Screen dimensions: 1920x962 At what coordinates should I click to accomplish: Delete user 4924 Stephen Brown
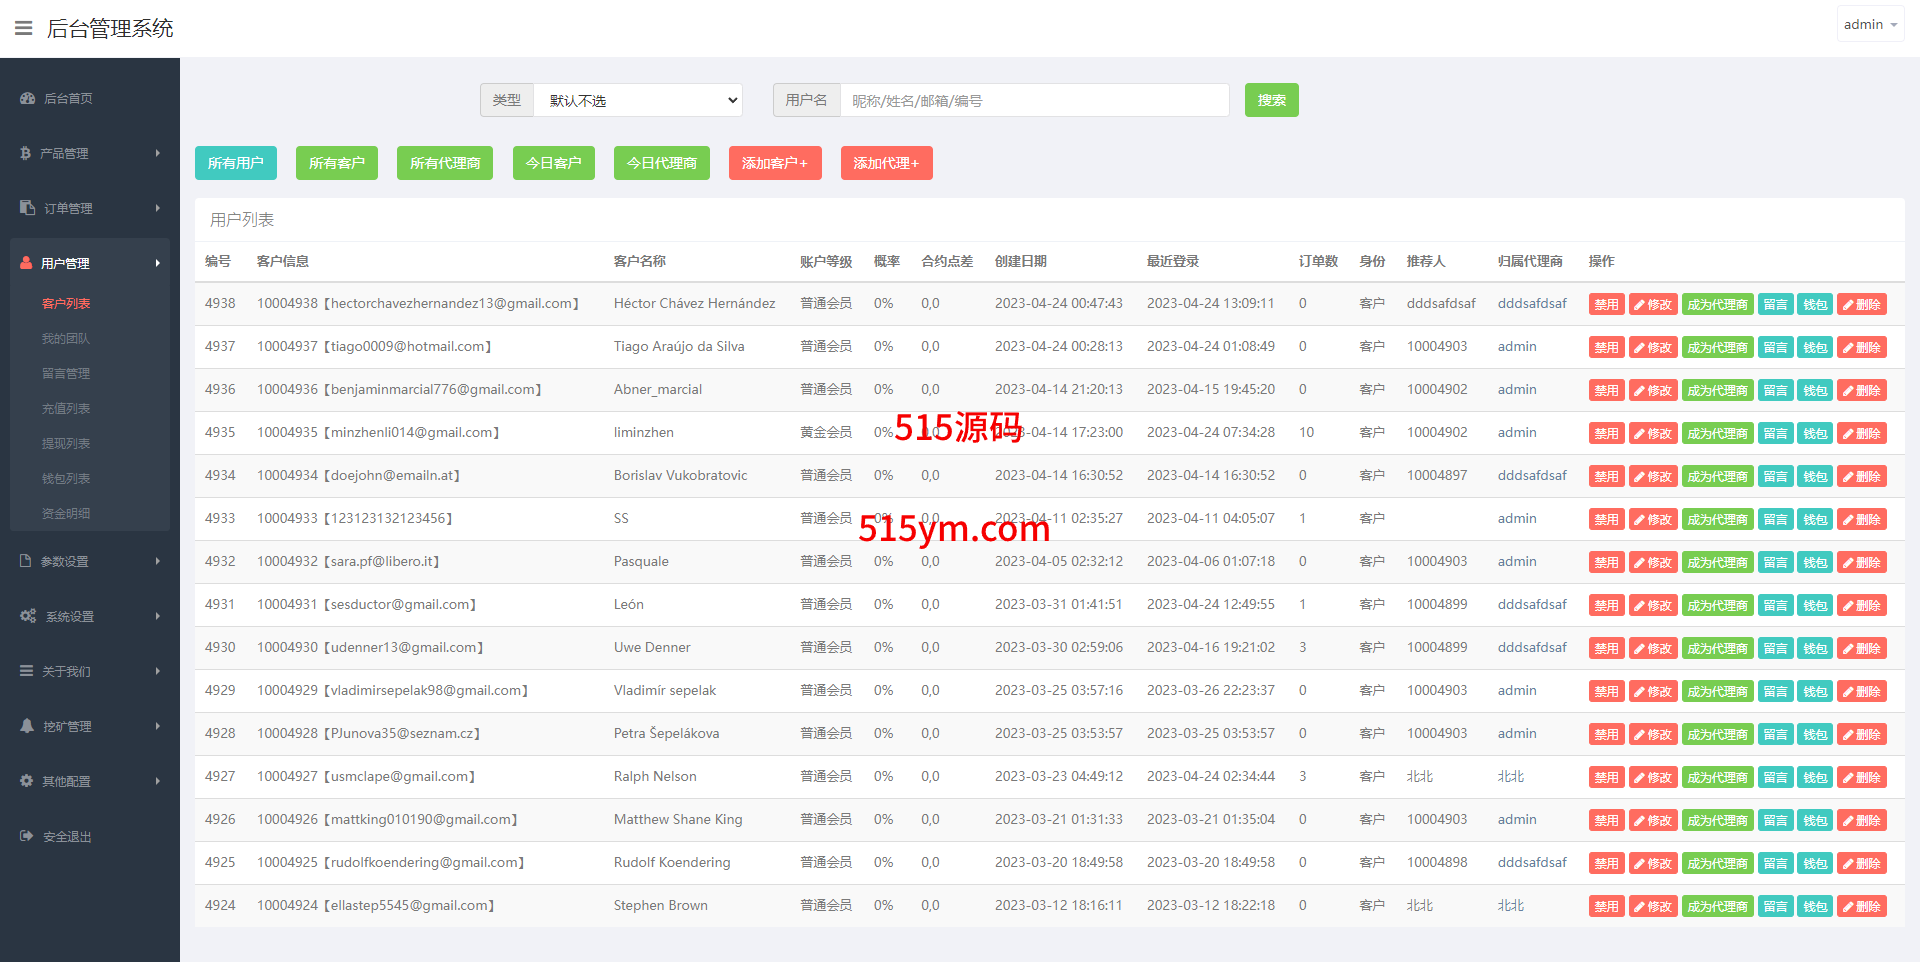click(1861, 907)
